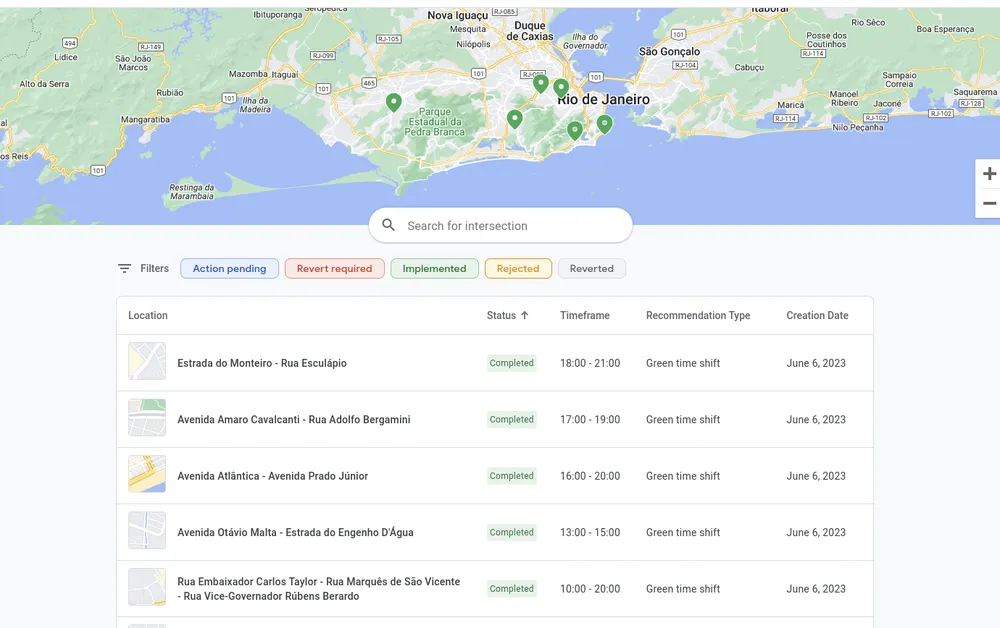Open the Filters list icon
Viewport: 1000px width, 628px height.
[125, 268]
